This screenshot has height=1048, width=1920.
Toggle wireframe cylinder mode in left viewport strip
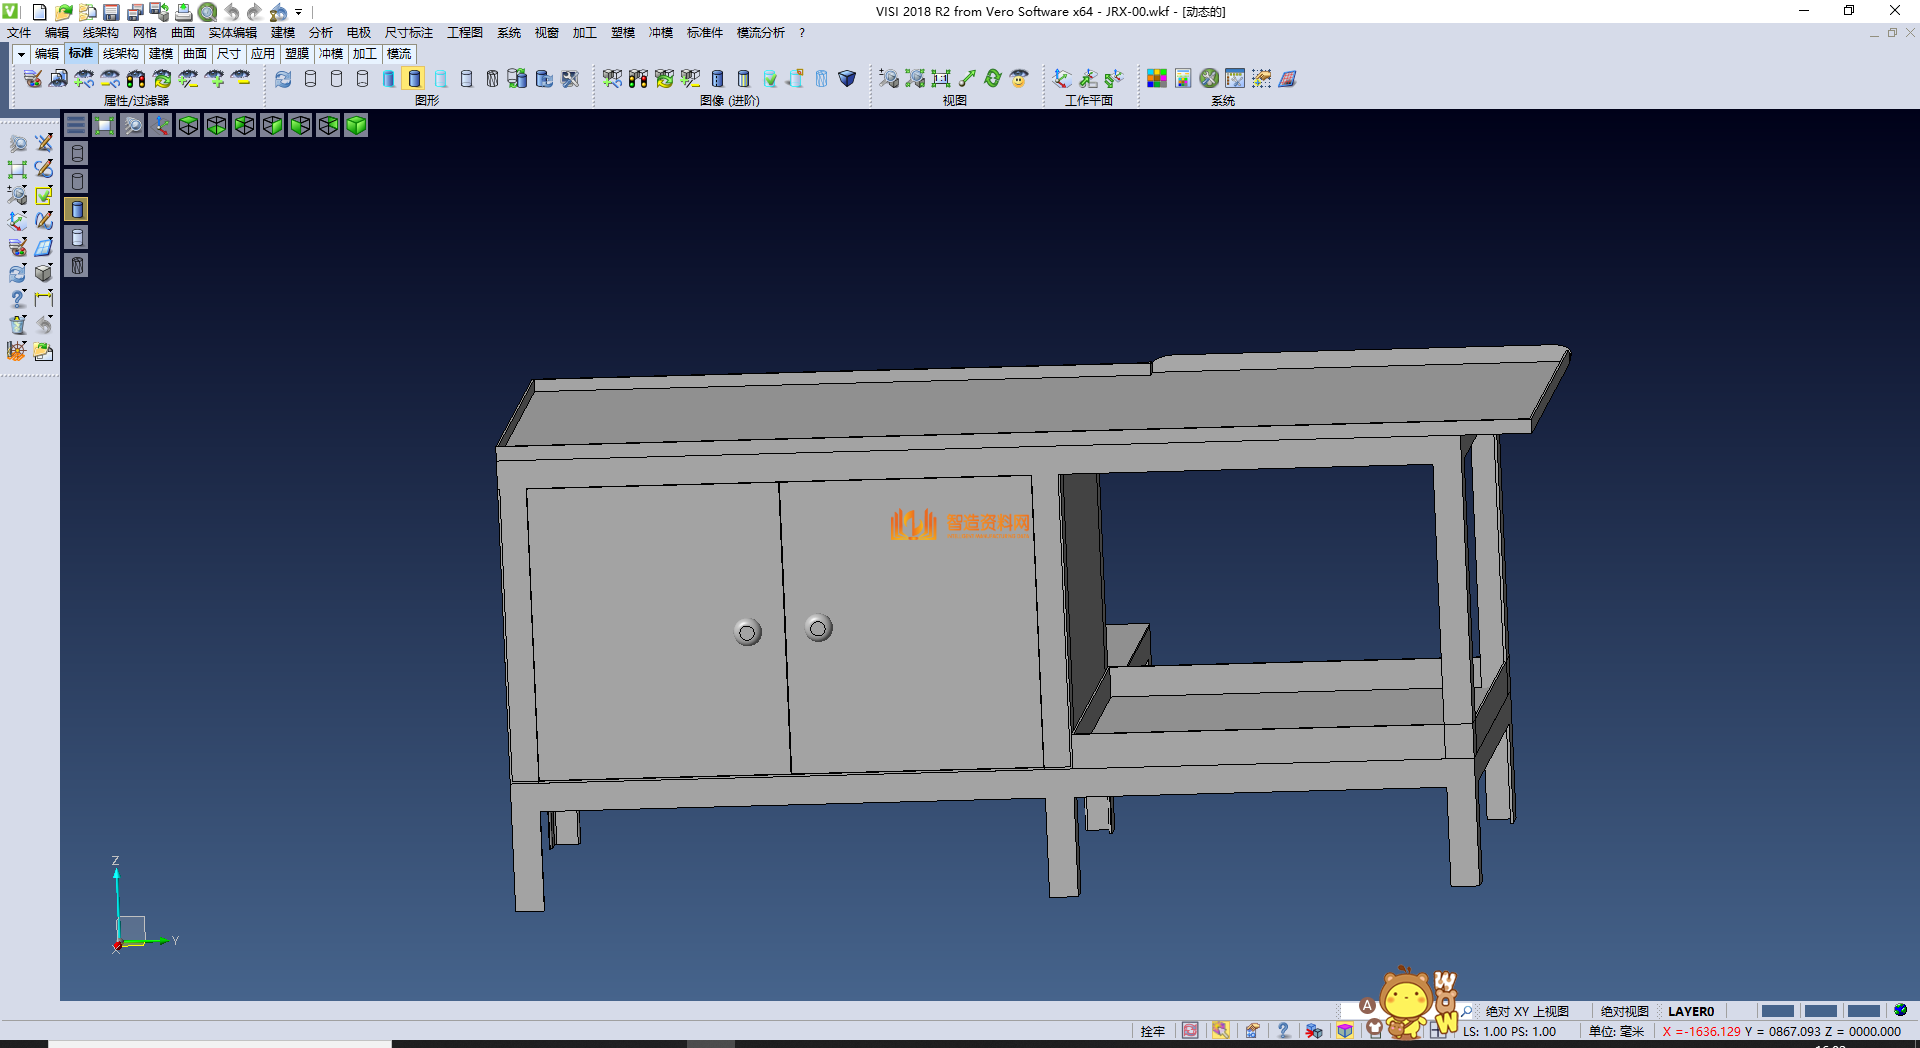tap(77, 153)
